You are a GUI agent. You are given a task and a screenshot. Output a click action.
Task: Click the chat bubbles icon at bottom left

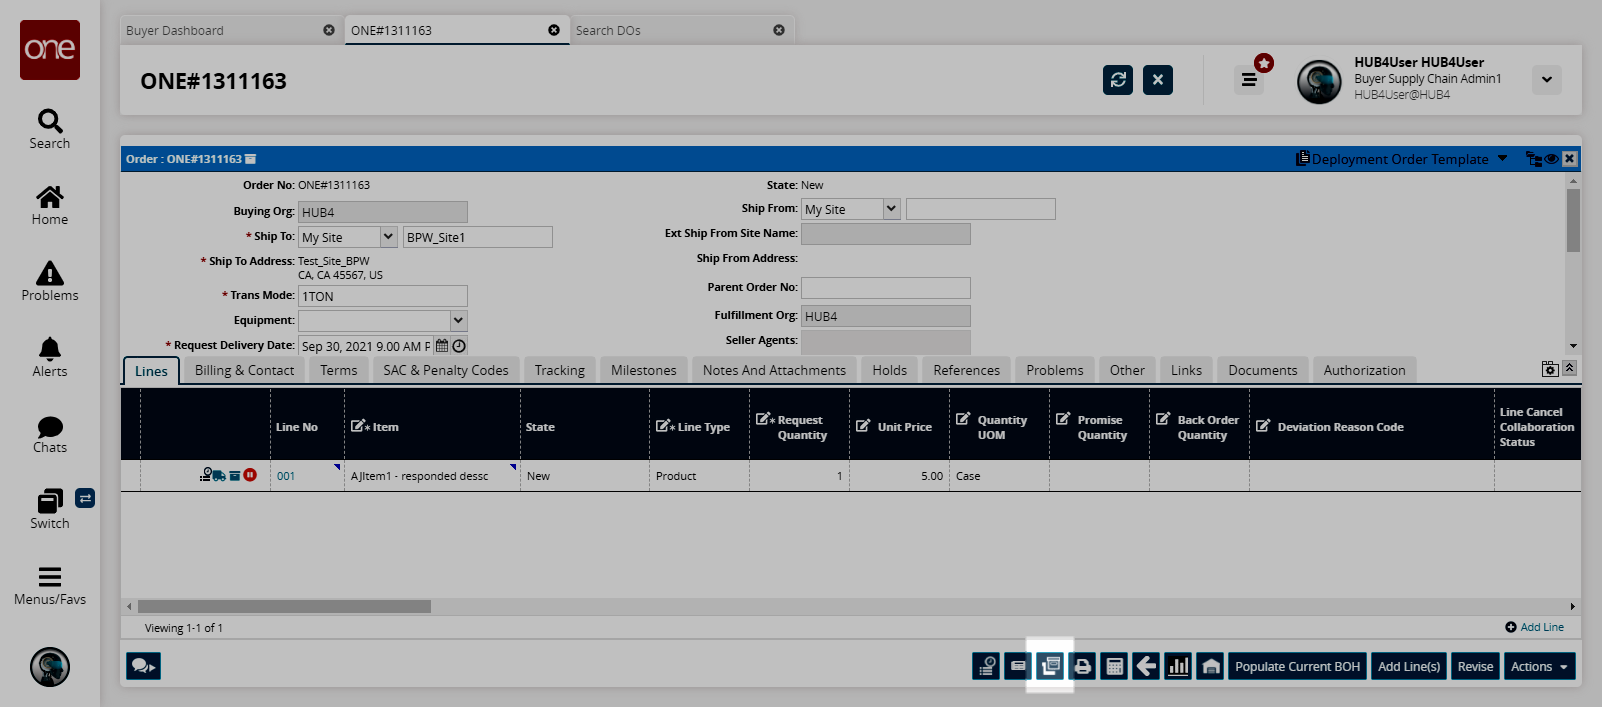[x=143, y=666]
